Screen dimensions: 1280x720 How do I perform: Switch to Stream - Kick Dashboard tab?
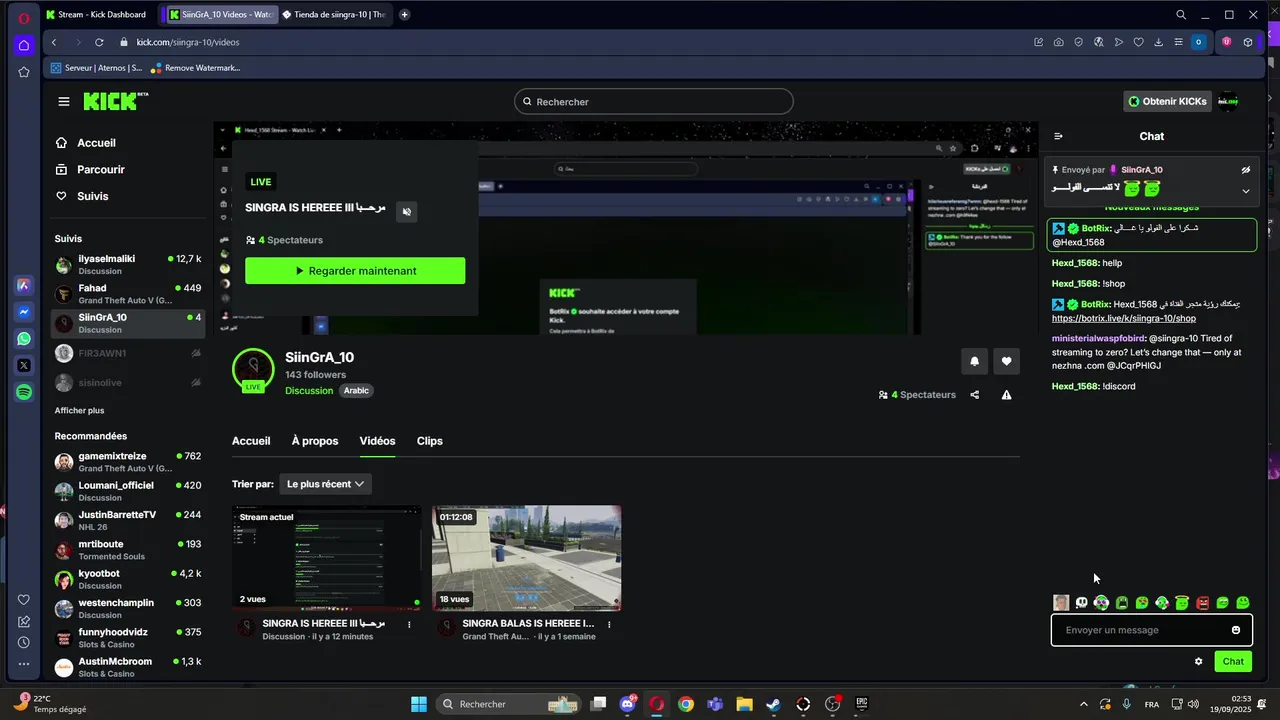pyautogui.click(x=98, y=15)
